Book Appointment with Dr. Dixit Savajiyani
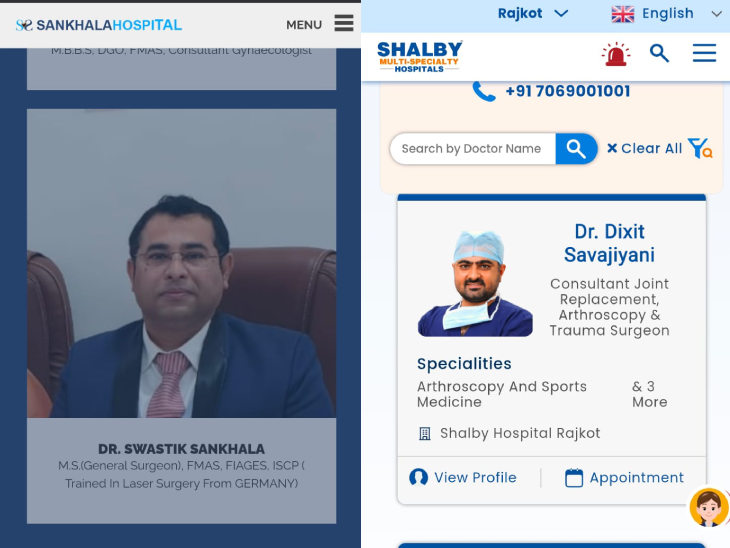The height and width of the screenshot is (548, 730). pyautogui.click(x=624, y=478)
